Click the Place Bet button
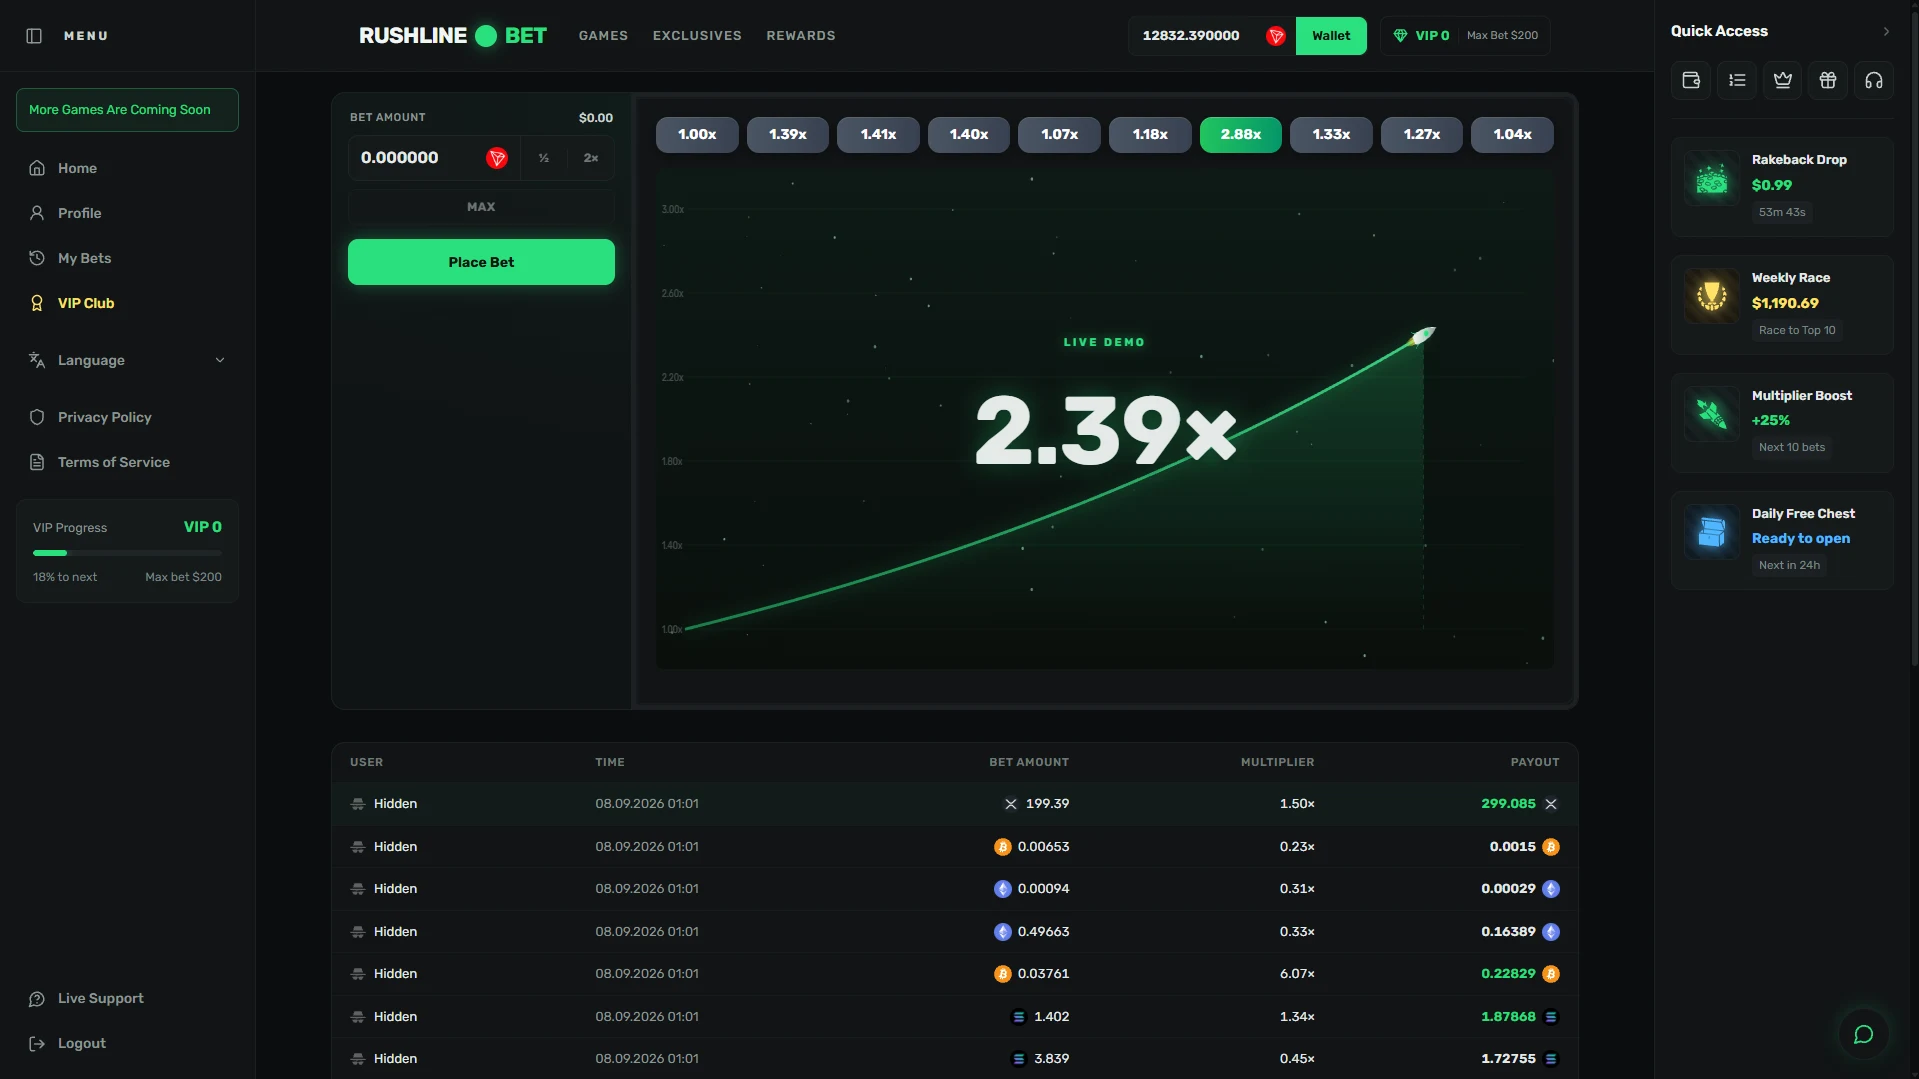1919x1079 pixels. [481, 262]
